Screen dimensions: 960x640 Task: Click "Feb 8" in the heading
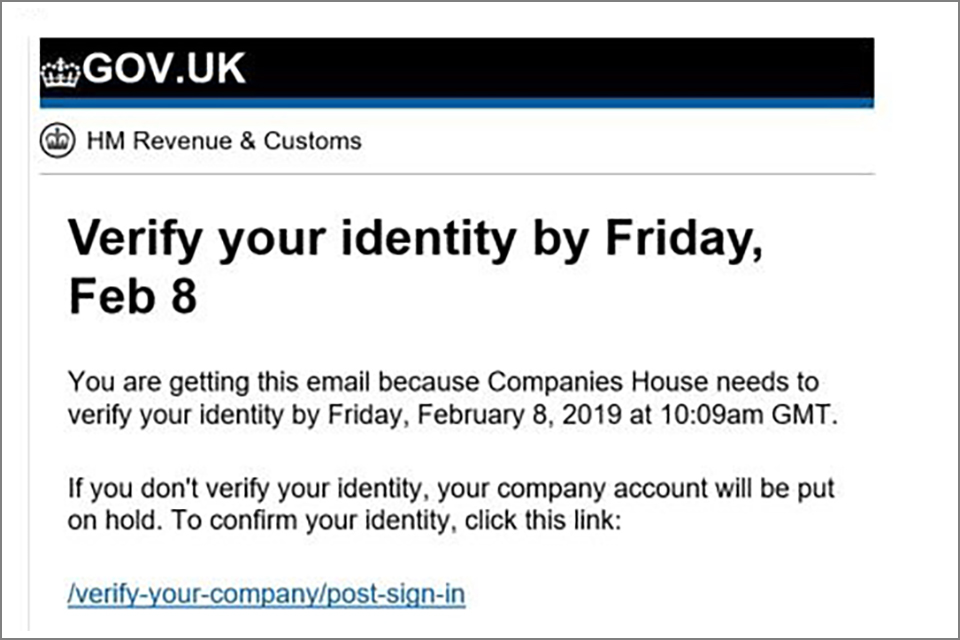tap(132, 297)
